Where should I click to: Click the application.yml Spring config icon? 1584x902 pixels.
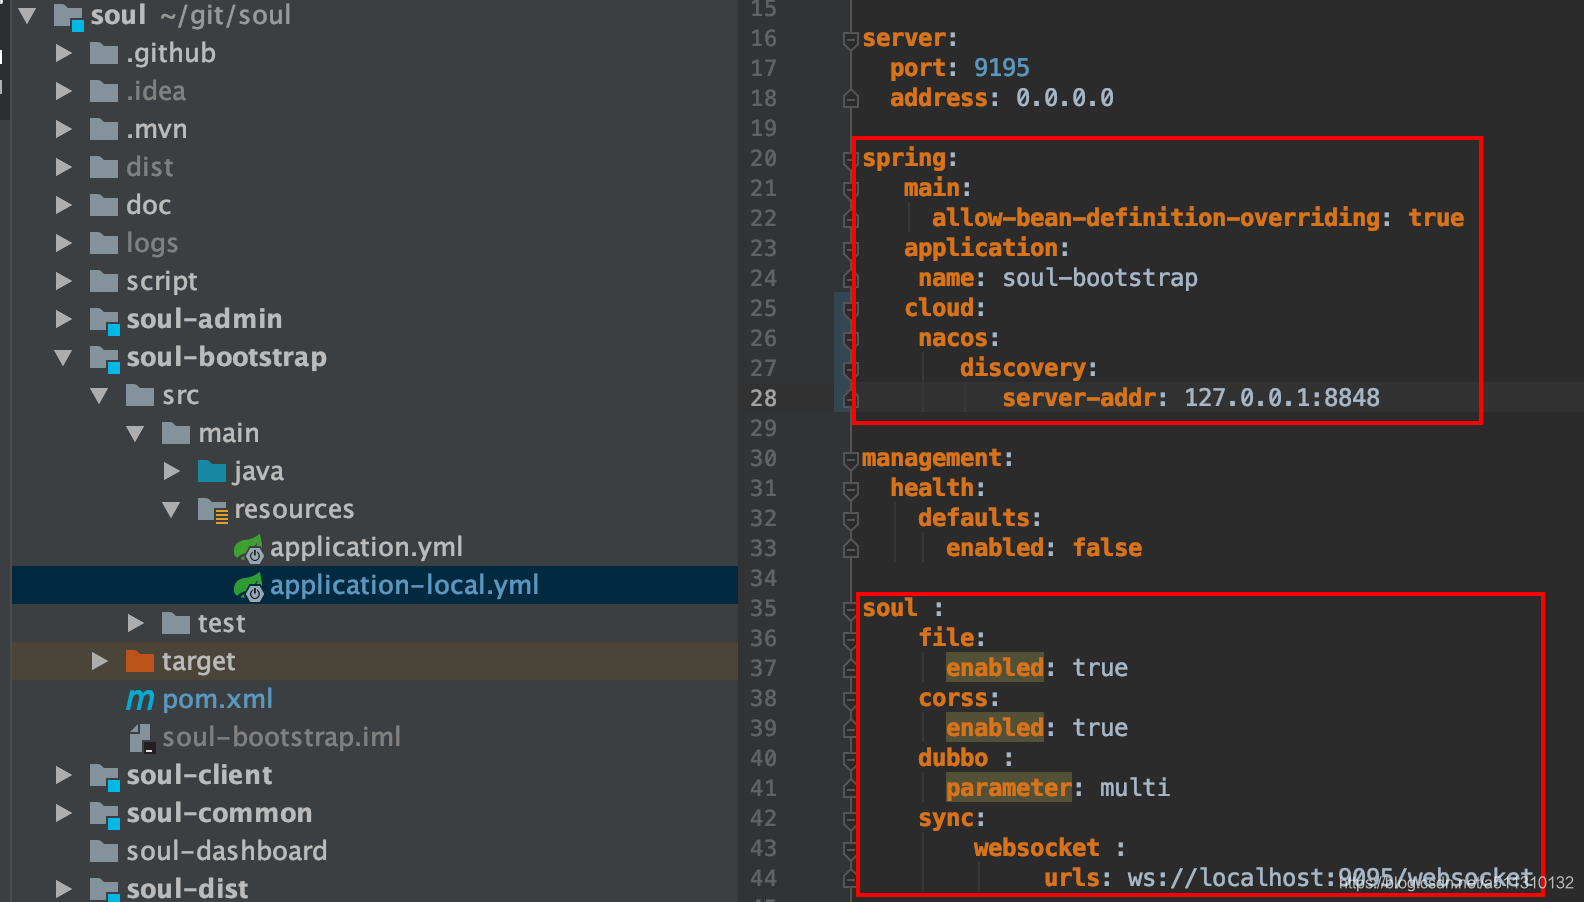(x=248, y=548)
